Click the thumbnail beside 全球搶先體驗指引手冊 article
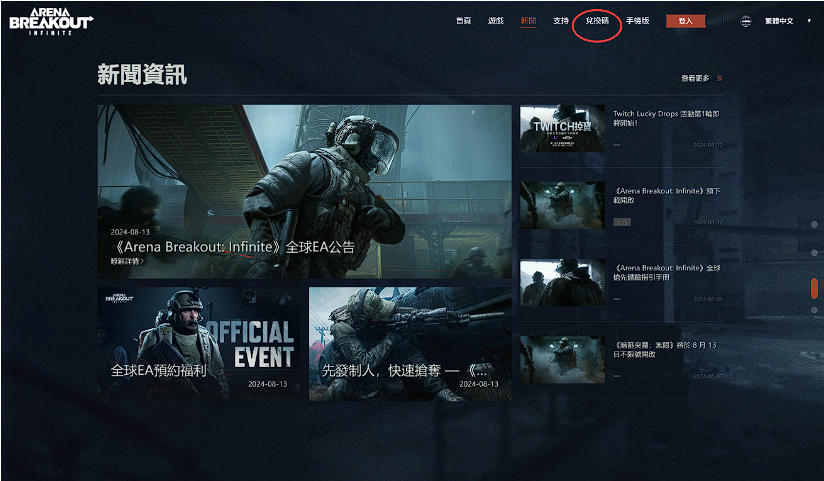The image size is (824, 481). pos(562,283)
